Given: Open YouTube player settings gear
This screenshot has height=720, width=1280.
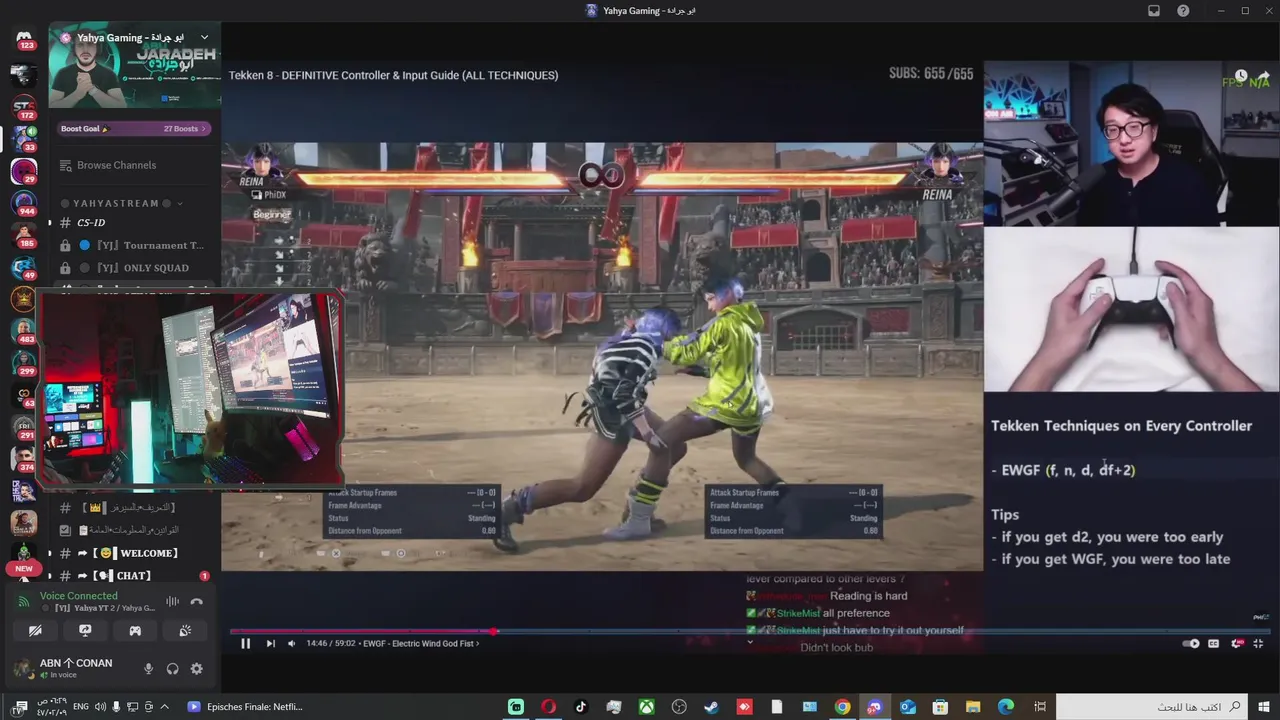Looking at the screenshot, I should pos(1236,643).
